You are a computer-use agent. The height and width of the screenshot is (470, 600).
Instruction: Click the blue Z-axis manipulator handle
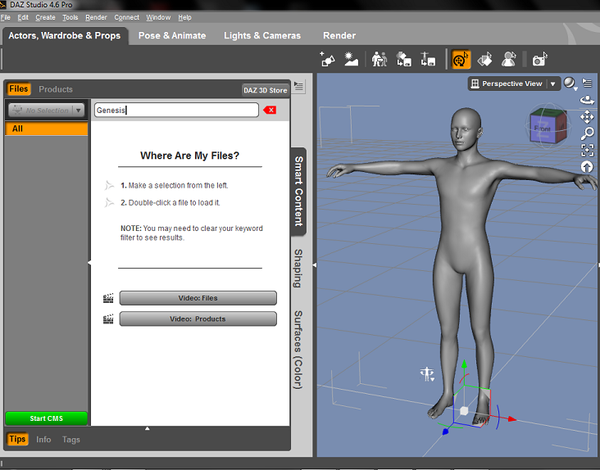pyautogui.click(x=445, y=432)
